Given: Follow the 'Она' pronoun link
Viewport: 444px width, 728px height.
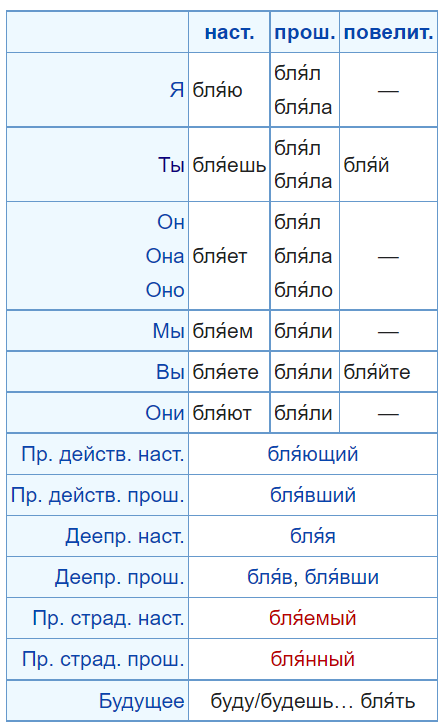Looking at the screenshot, I should coord(165,256).
